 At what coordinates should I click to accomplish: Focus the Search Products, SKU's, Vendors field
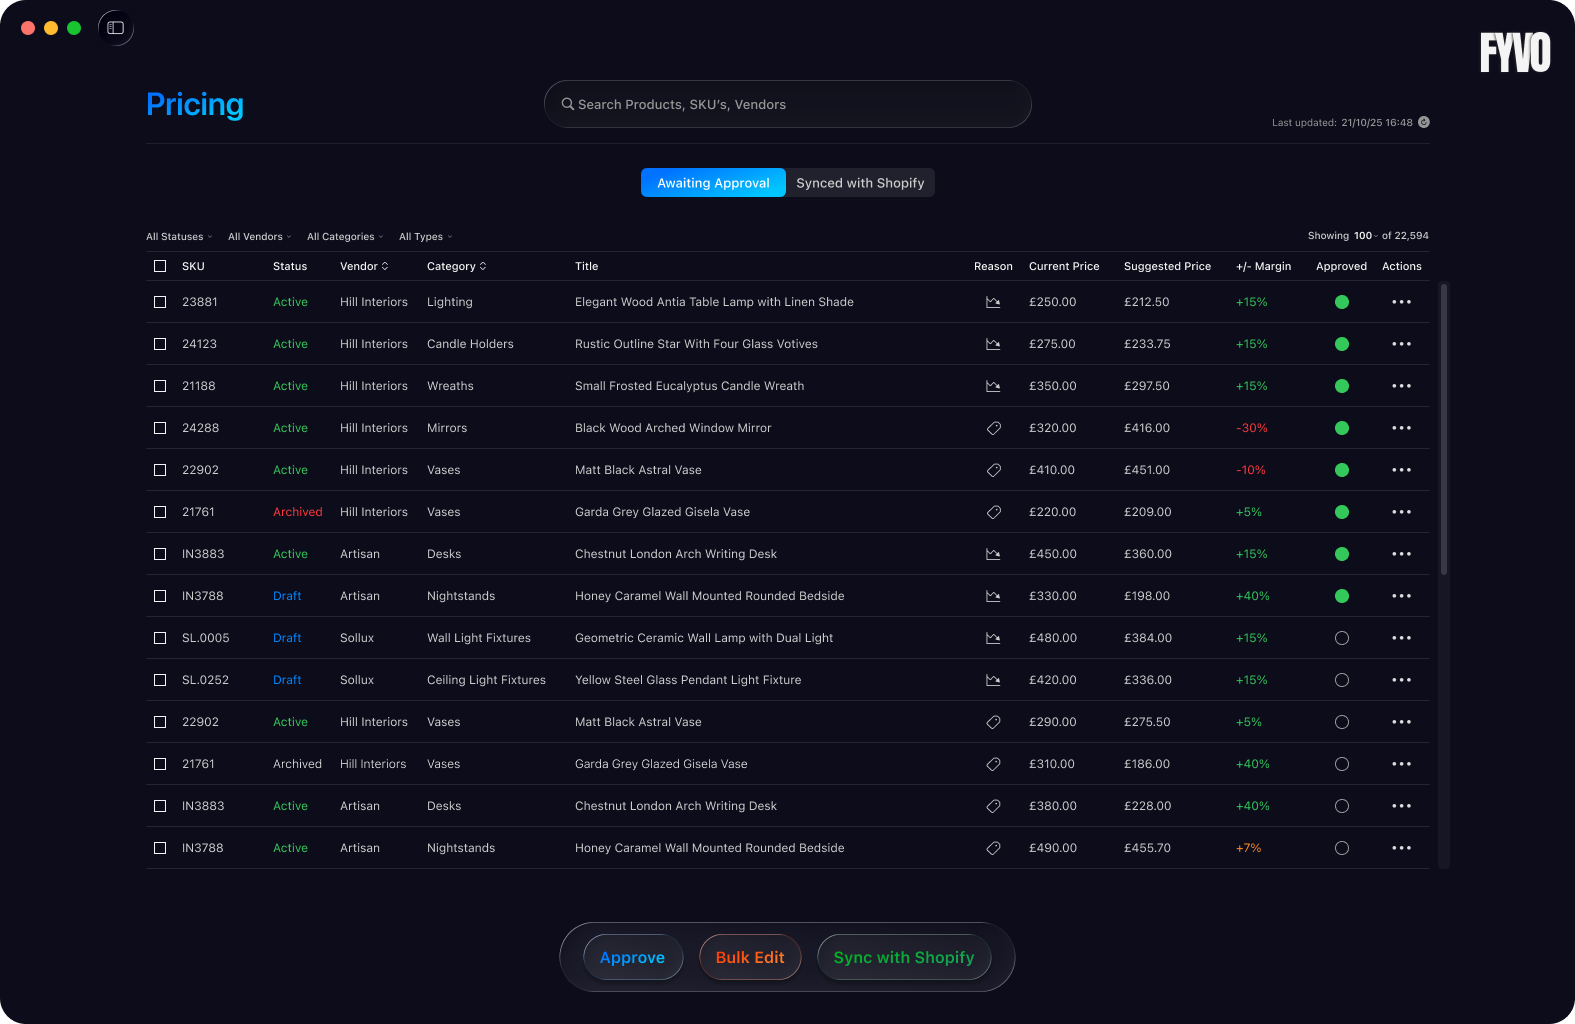tap(788, 104)
